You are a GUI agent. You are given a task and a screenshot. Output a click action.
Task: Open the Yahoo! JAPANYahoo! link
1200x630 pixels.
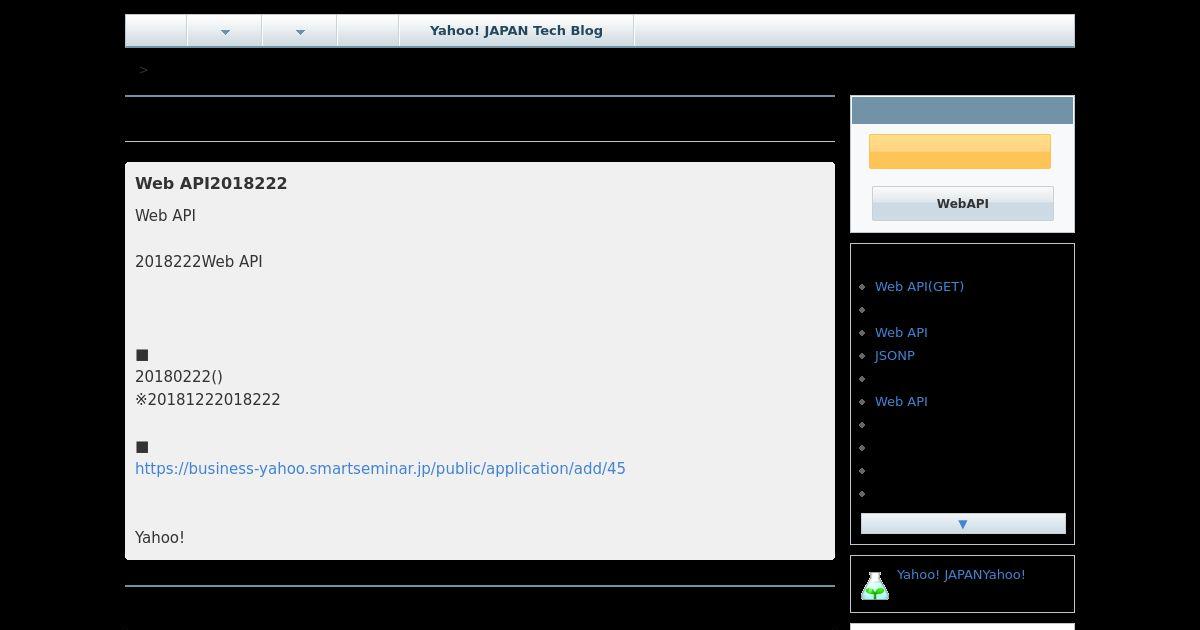tap(961, 575)
